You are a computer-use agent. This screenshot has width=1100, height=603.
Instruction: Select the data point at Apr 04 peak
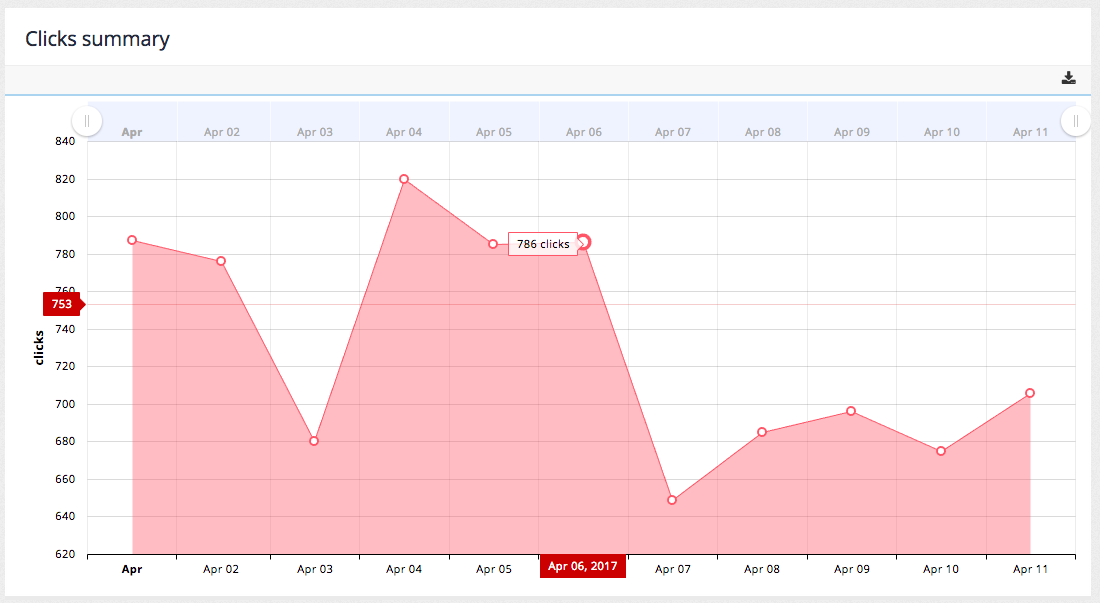pyautogui.click(x=404, y=179)
